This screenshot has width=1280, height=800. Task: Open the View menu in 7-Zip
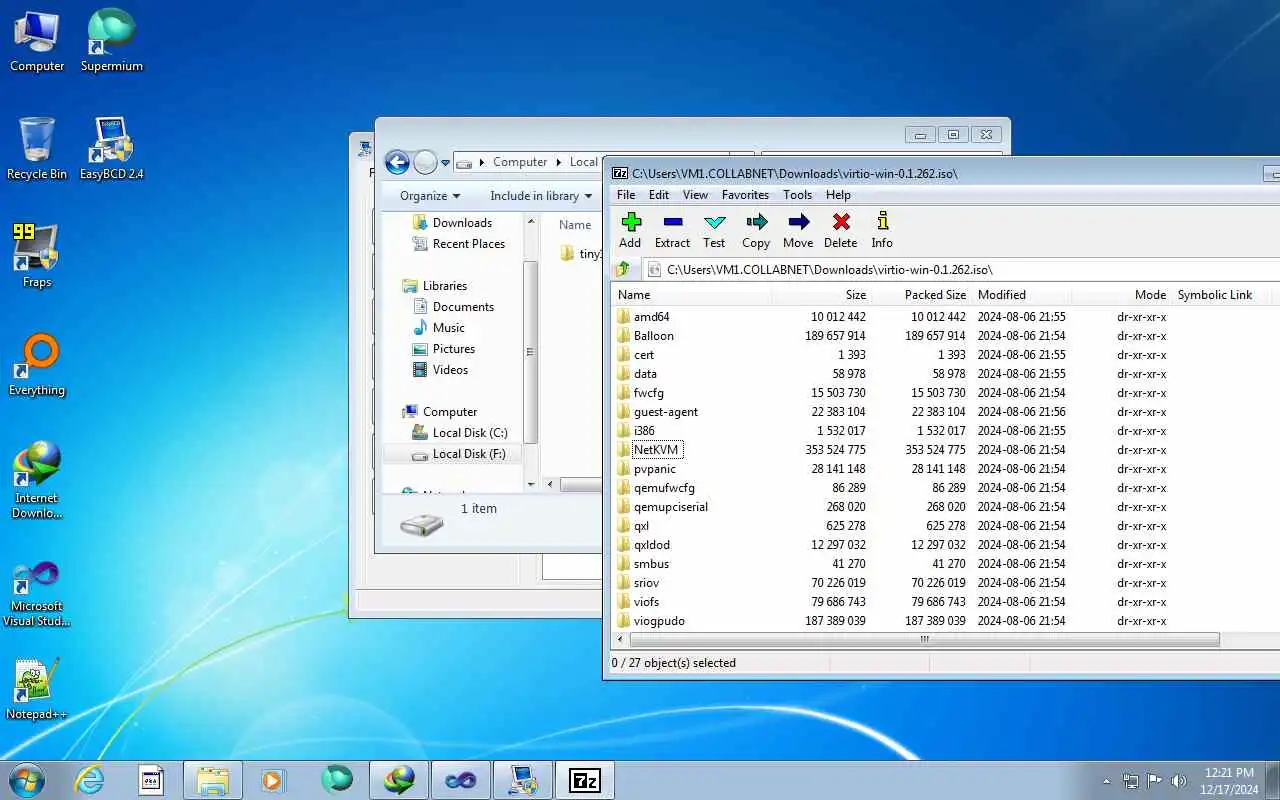point(695,195)
